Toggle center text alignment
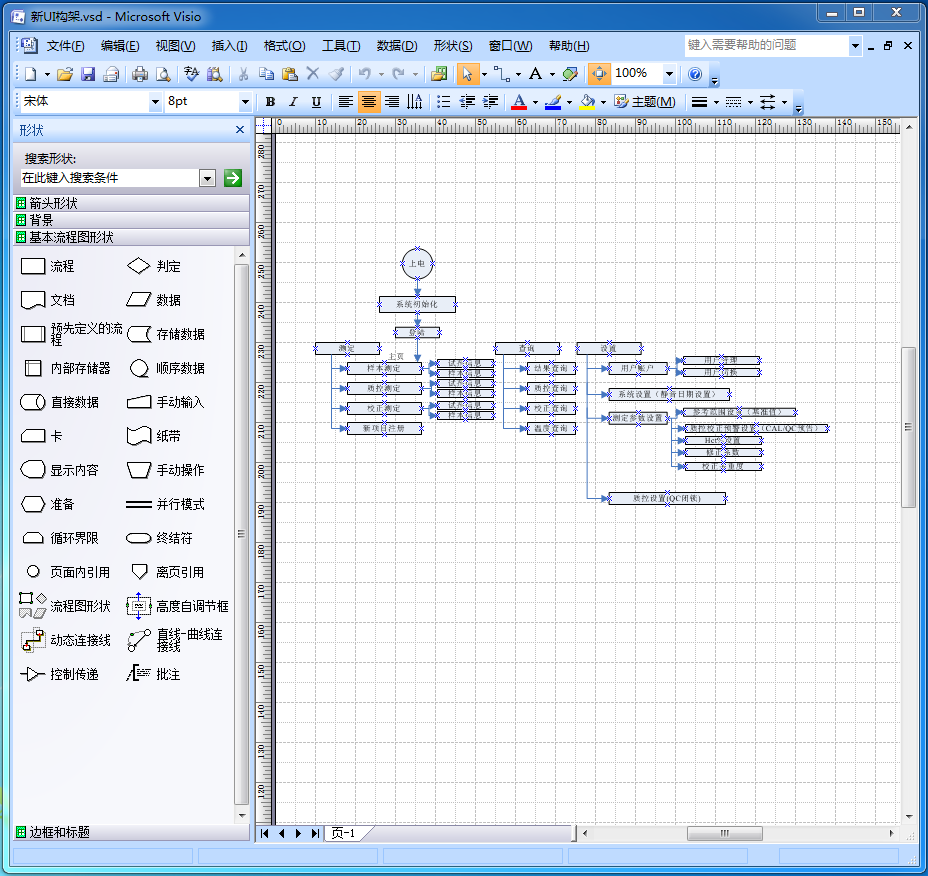The width and height of the screenshot is (928, 876). [369, 102]
